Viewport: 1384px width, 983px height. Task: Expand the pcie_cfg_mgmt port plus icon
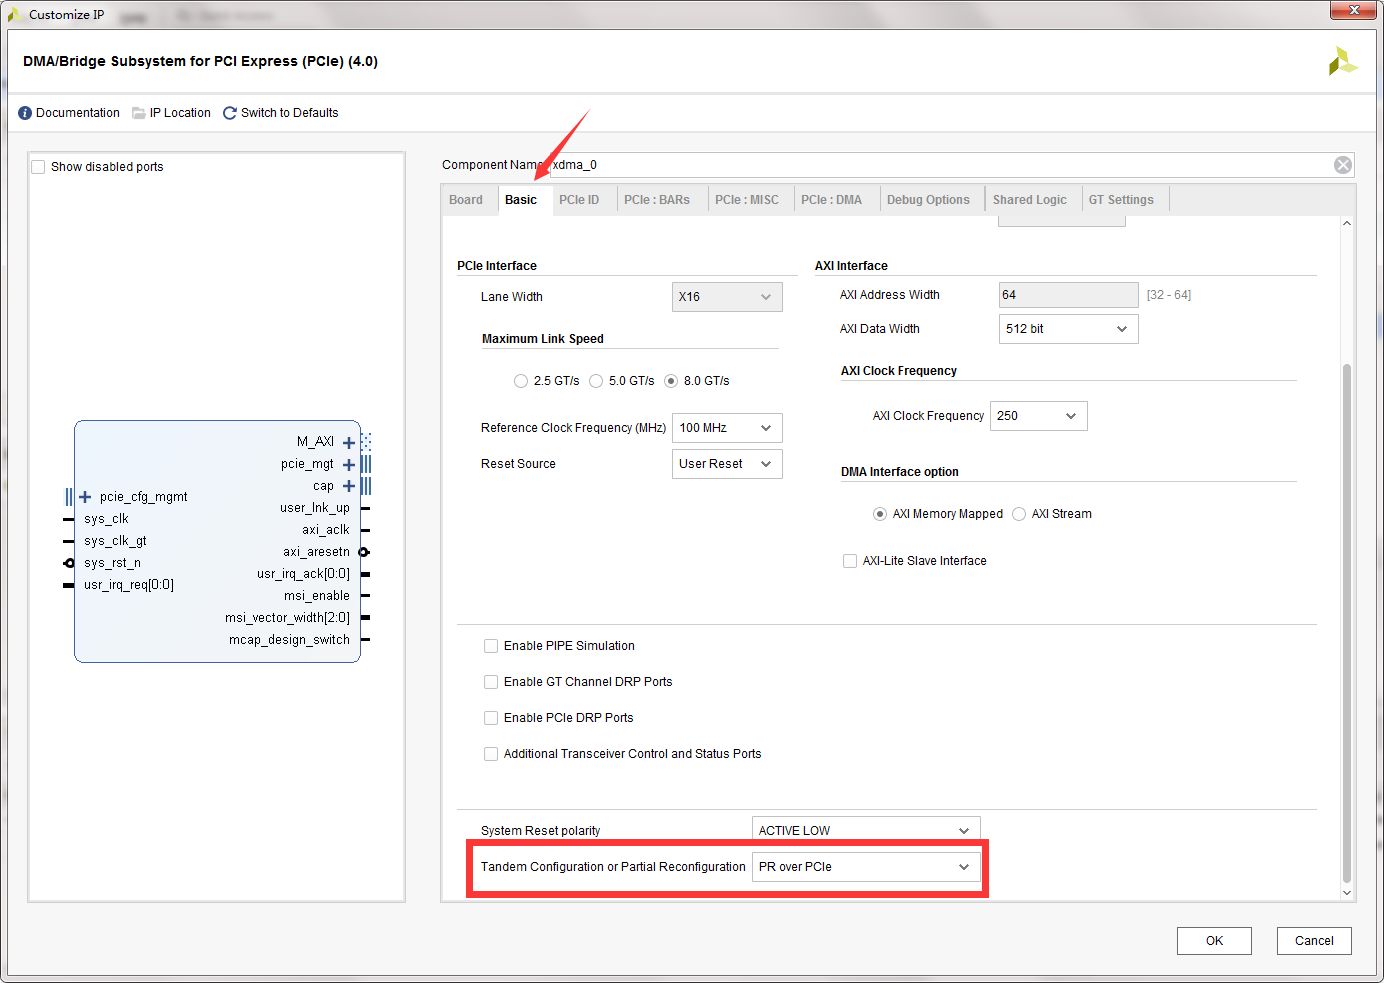pyautogui.click(x=85, y=497)
